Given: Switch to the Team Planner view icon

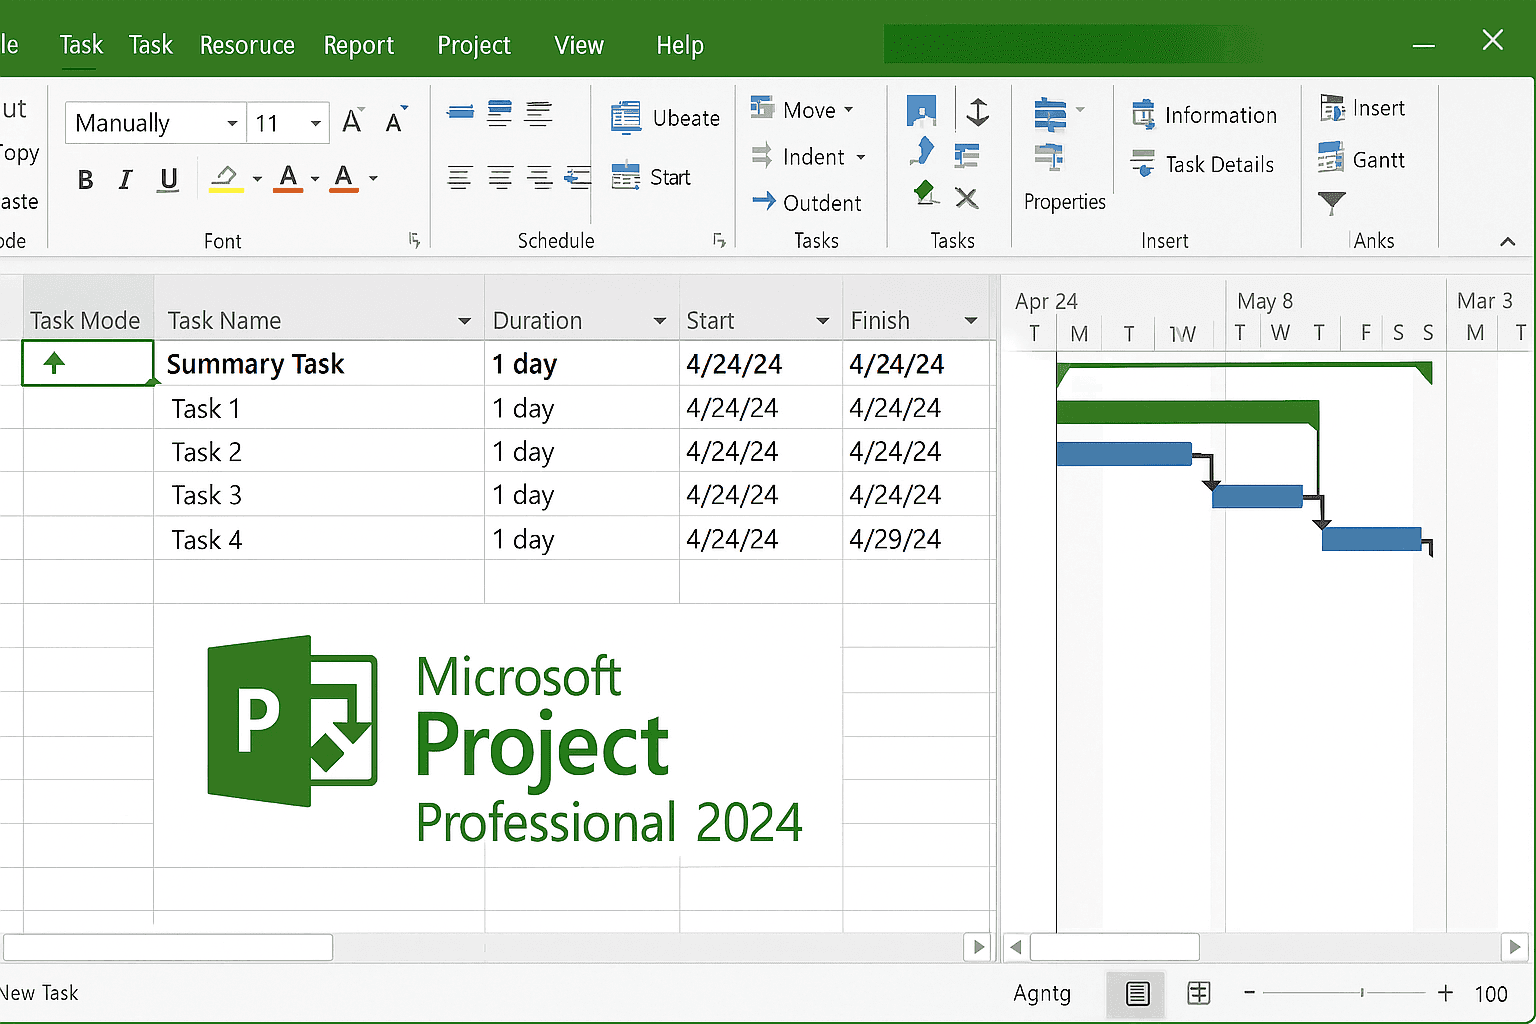Looking at the screenshot, I should [x=1199, y=994].
